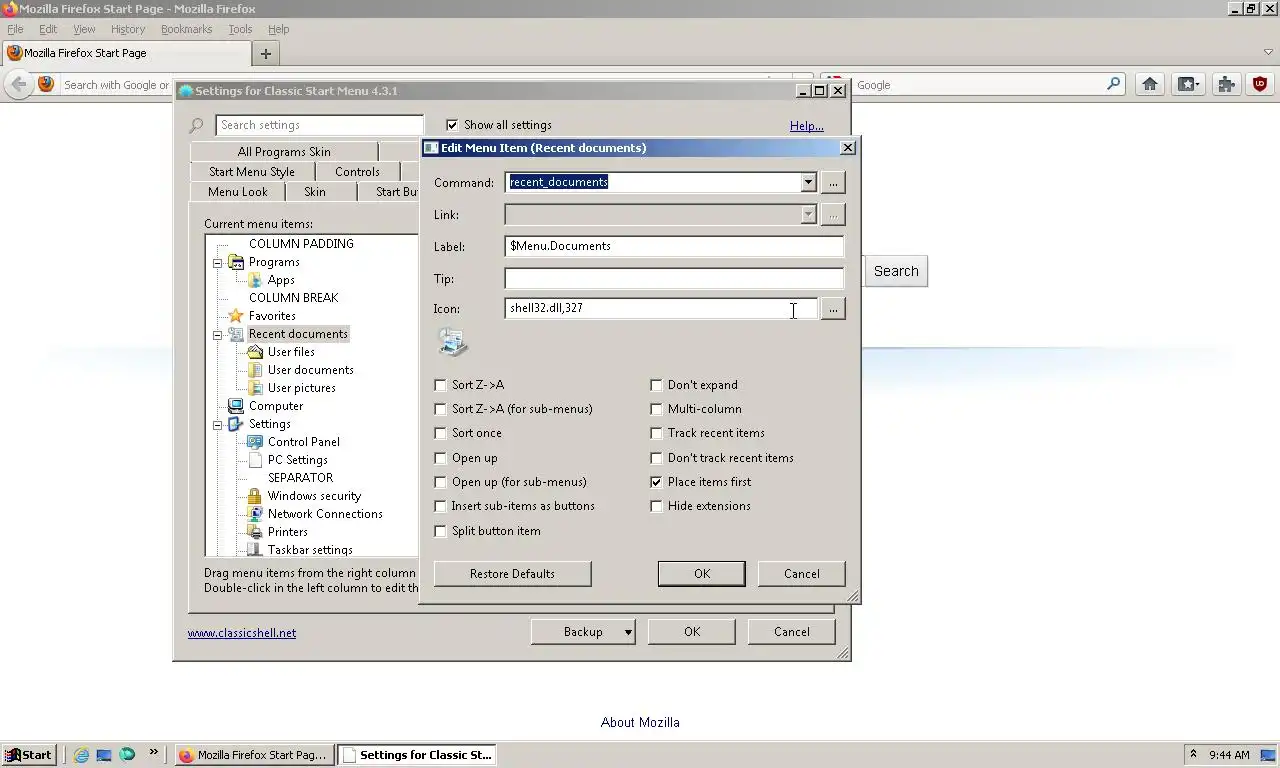Check Track recent items
The image size is (1280, 768).
656,433
